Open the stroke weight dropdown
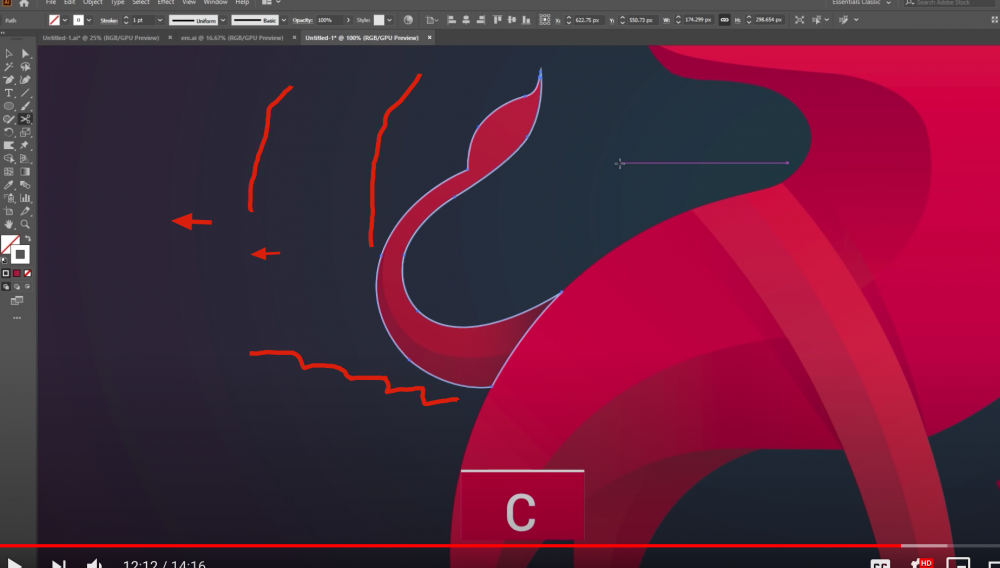 [x=160, y=20]
